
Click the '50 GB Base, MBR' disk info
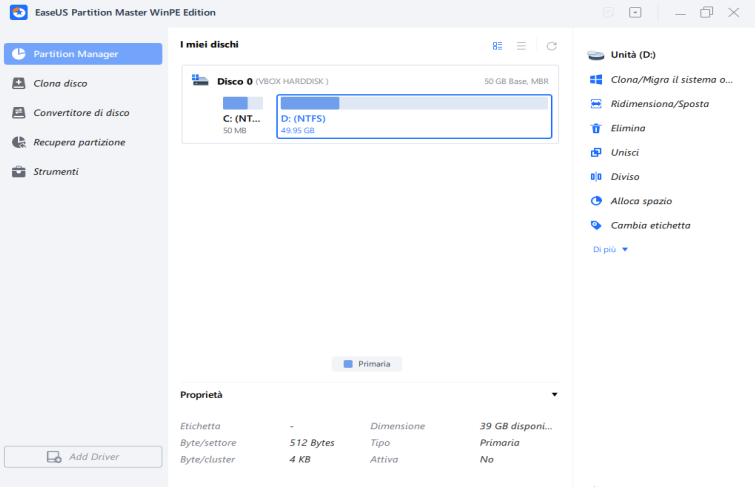(x=516, y=81)
